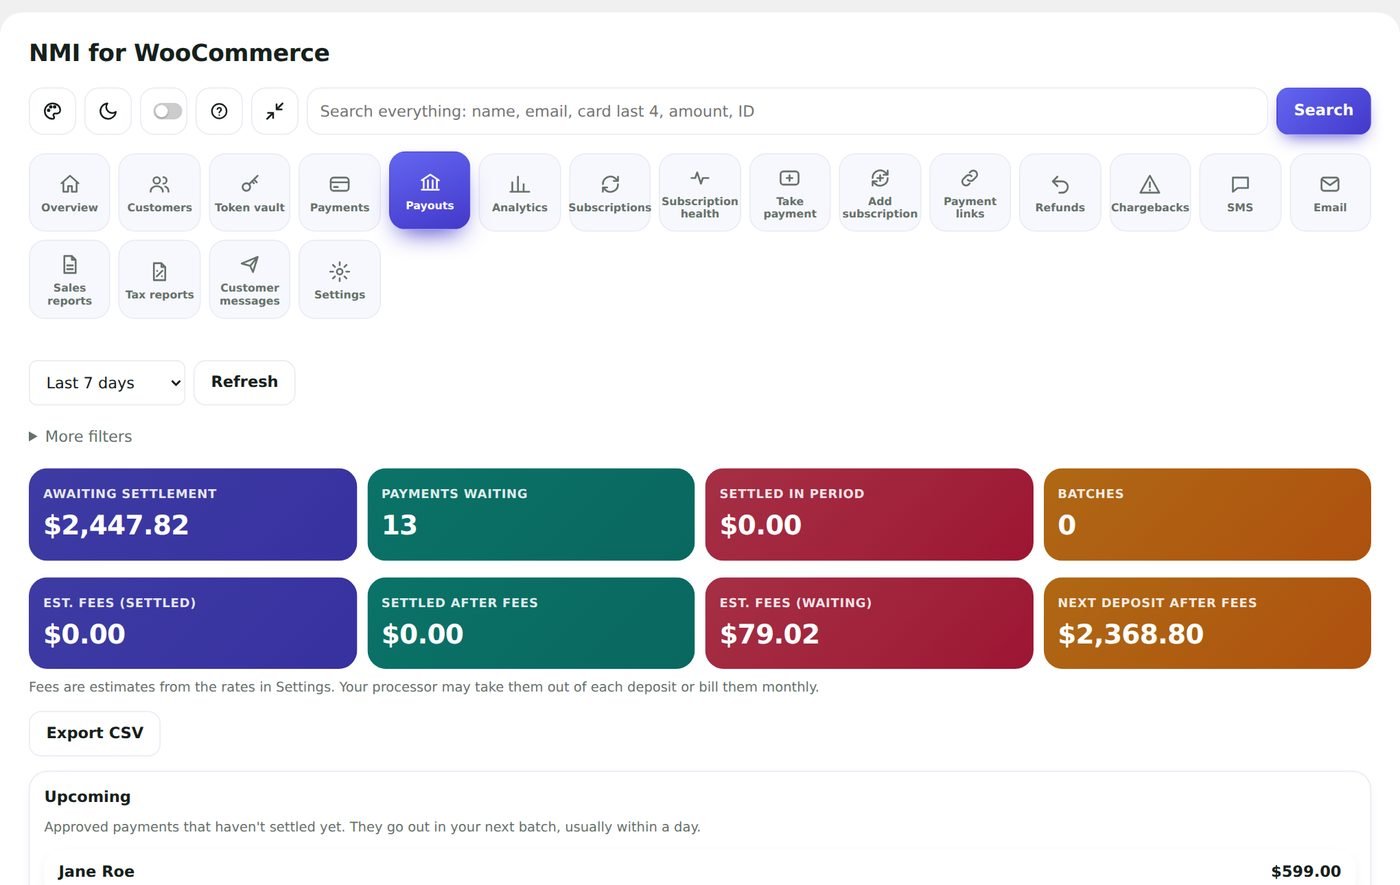Image resolution: width=1400 pixels, height=885 pixels.
Task: Click the $599.00 amount for Jane Roe
Action: [1306, 871]
